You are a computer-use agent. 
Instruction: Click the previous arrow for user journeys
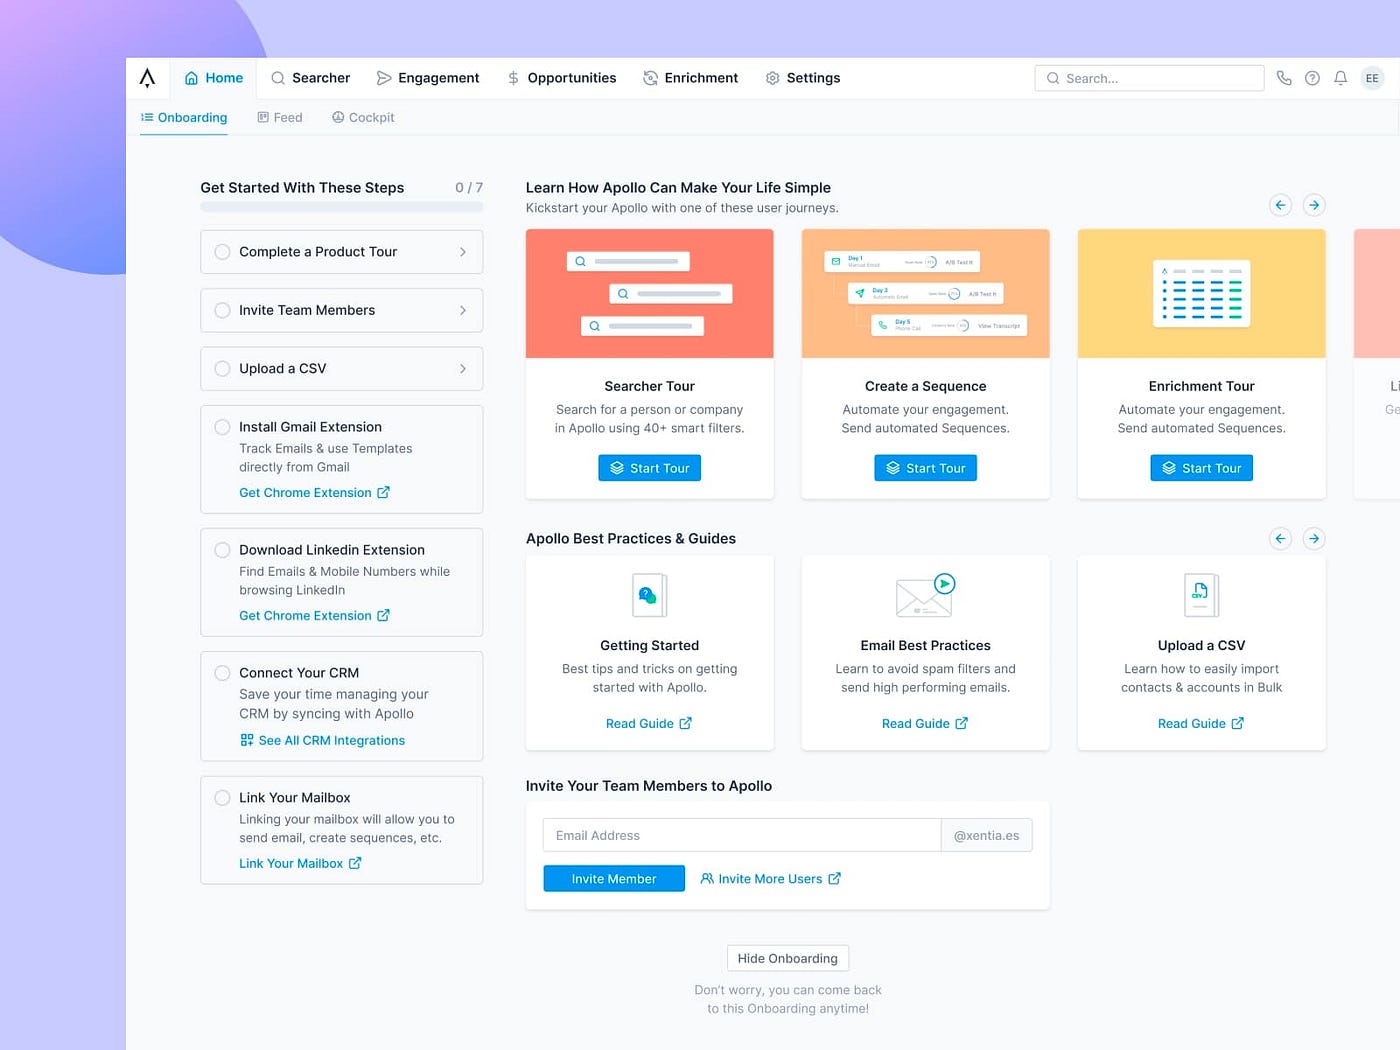[x=1280, y=205]
